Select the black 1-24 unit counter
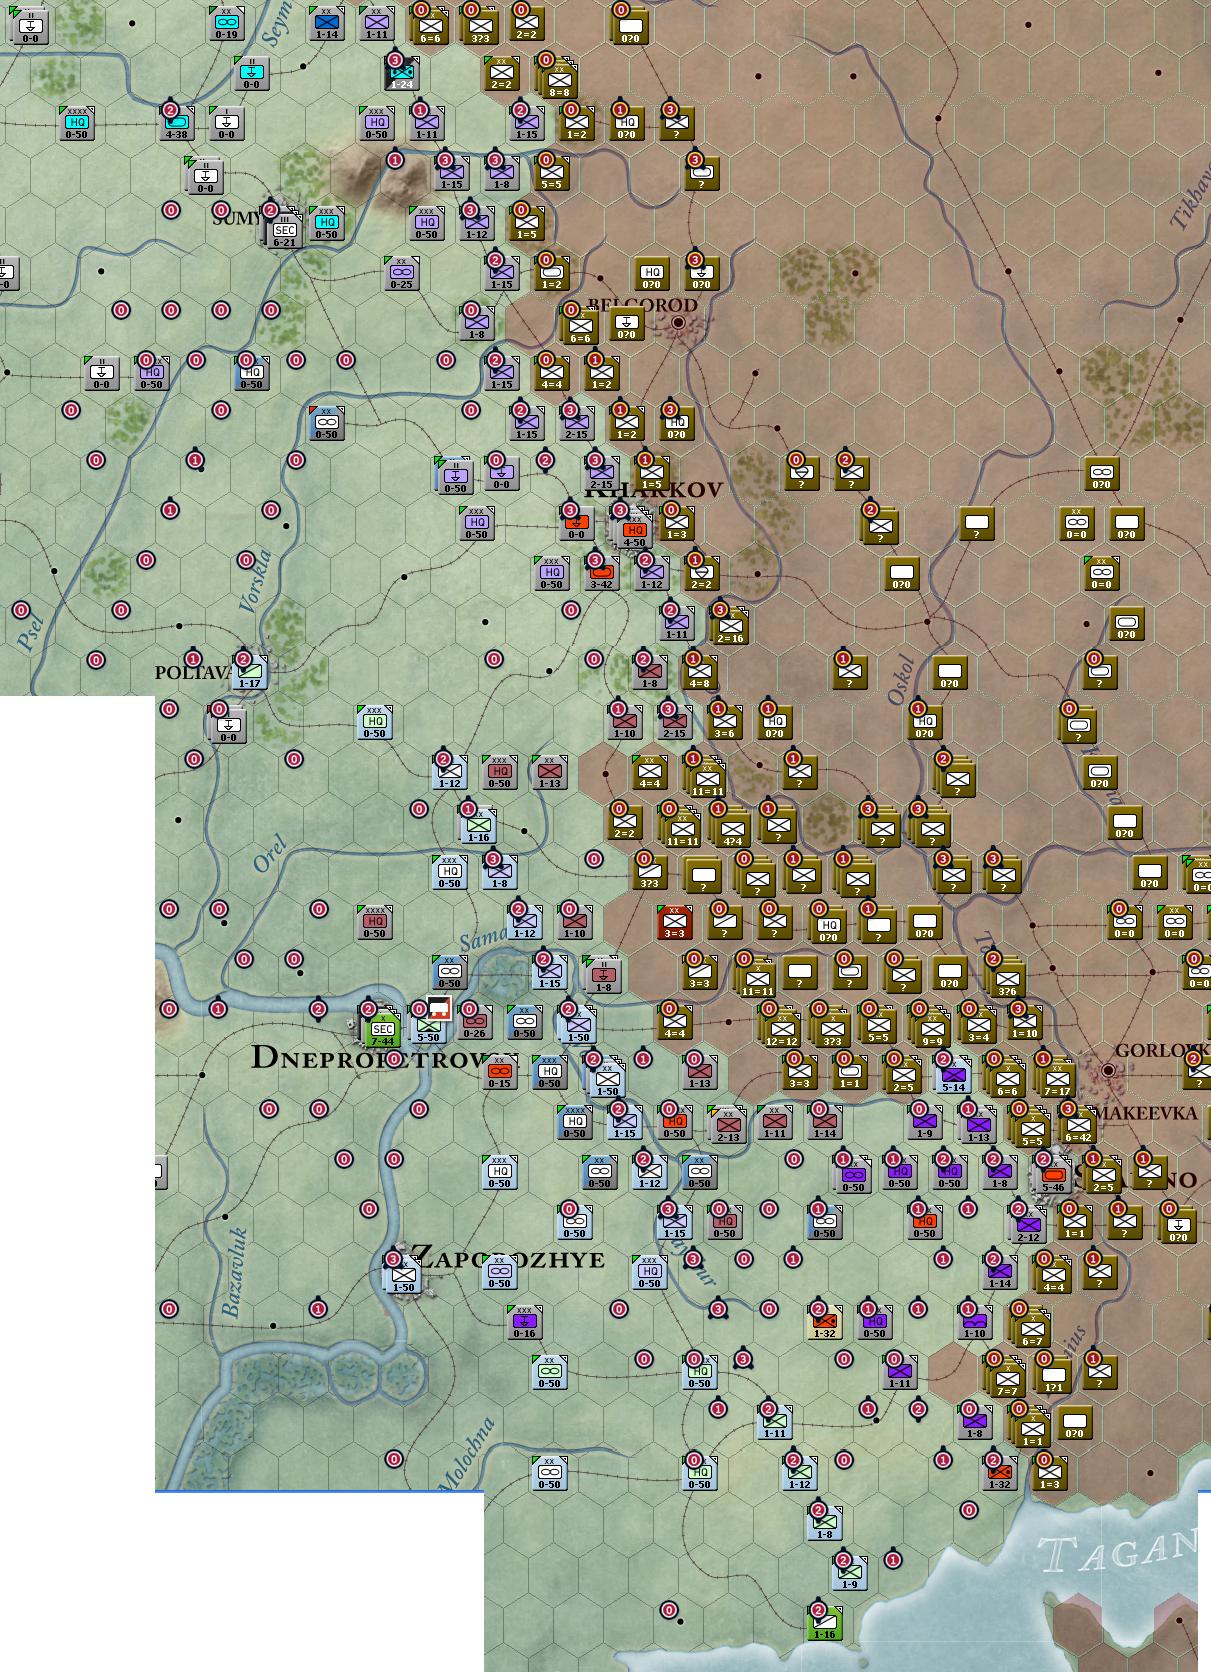The height and width of the screenshot is (1672, 1211). 401,74
